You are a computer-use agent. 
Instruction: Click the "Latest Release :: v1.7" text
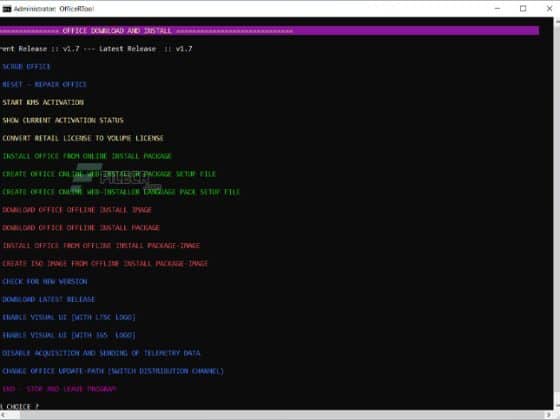click(x=146, y=49)
